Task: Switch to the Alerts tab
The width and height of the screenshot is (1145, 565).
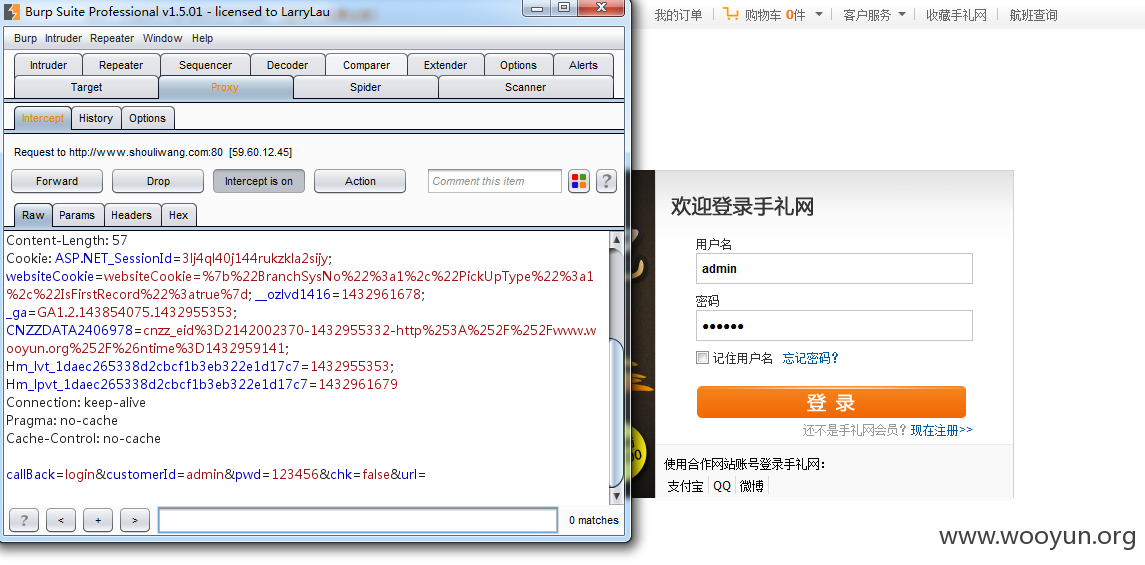Action: (583, 65)
